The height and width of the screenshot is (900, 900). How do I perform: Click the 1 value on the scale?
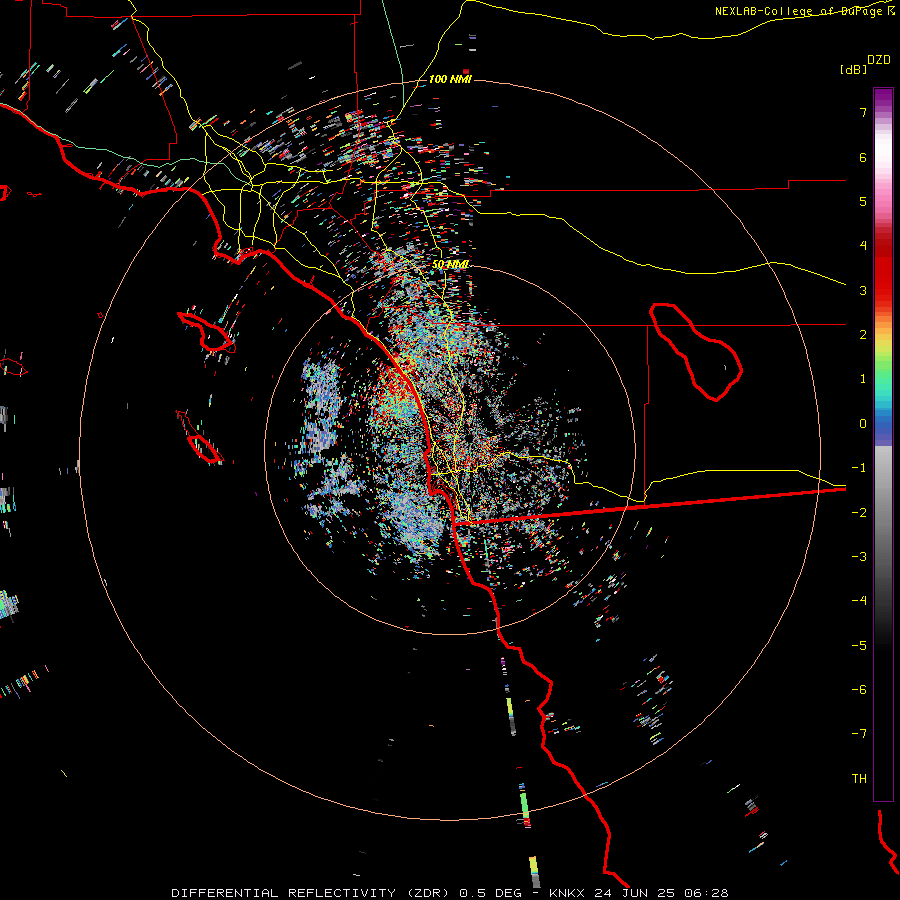pyautogui.click(x=863, y=379)
